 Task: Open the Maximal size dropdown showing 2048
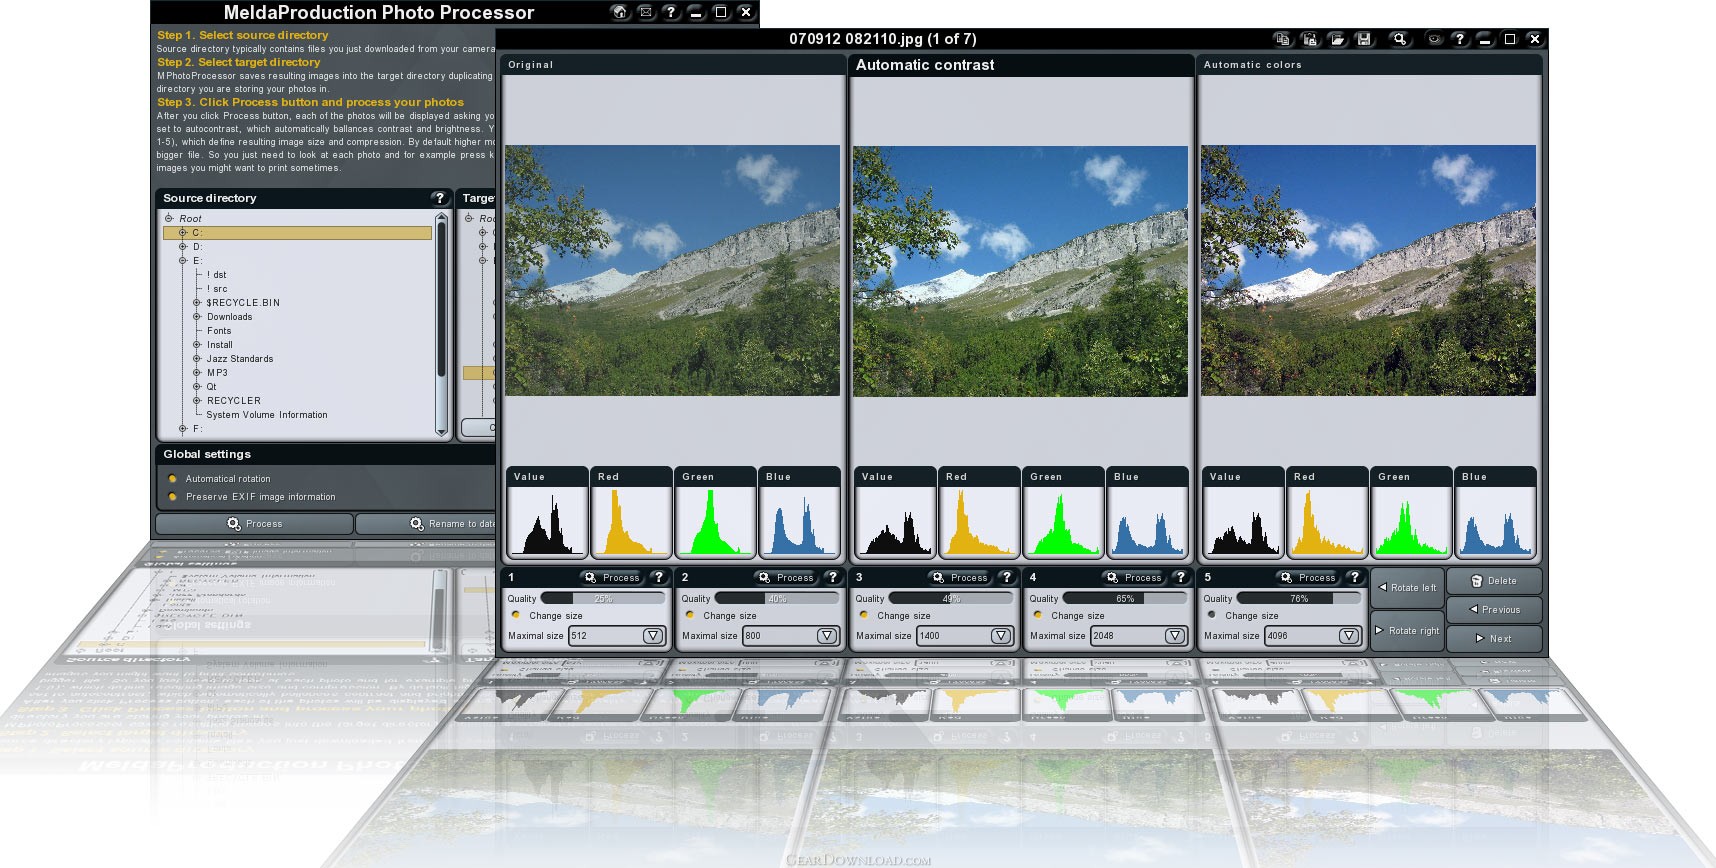pyautogui.click(x=1175, y=636)
